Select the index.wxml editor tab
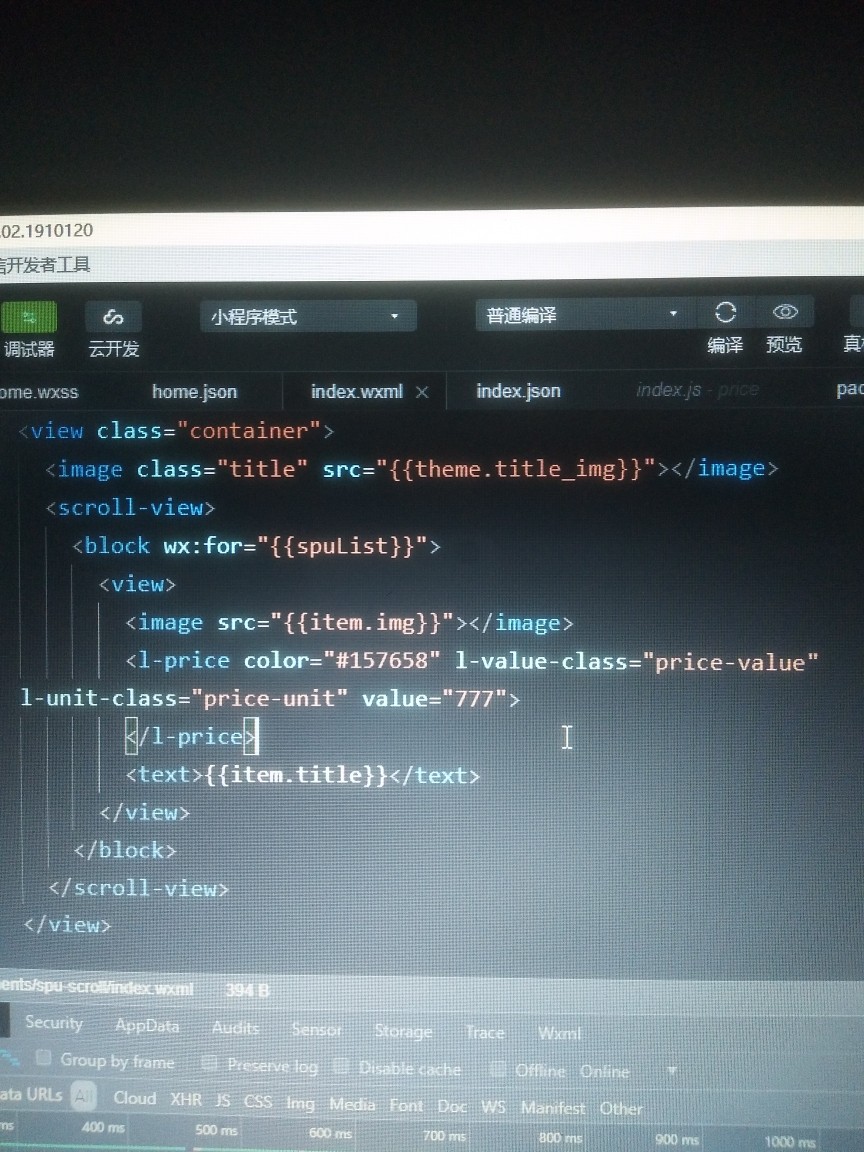The image size is (864, 1152). [357, 392]
